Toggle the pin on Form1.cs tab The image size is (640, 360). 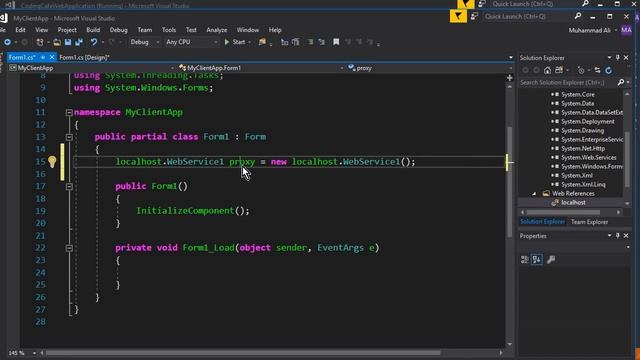[x=42, y=58]
